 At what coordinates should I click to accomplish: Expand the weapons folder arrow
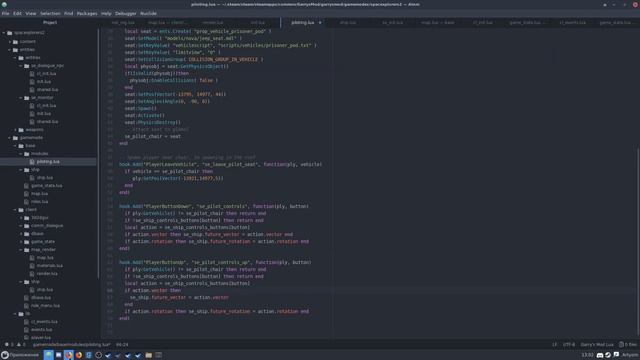[x=16, y=130]
